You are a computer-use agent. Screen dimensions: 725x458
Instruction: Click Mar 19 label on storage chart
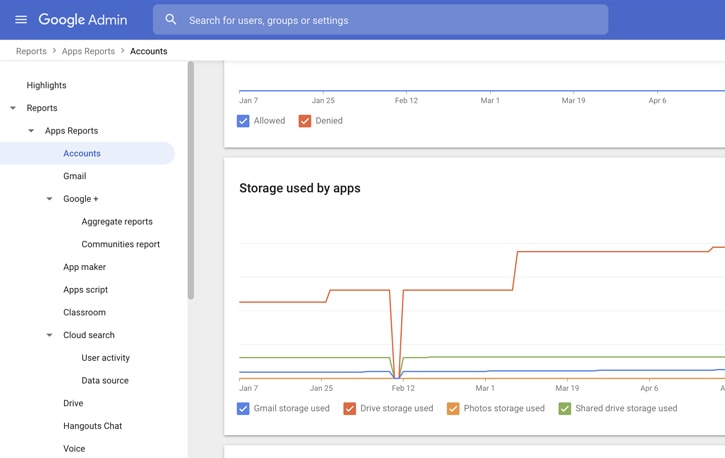click(567, 388)
